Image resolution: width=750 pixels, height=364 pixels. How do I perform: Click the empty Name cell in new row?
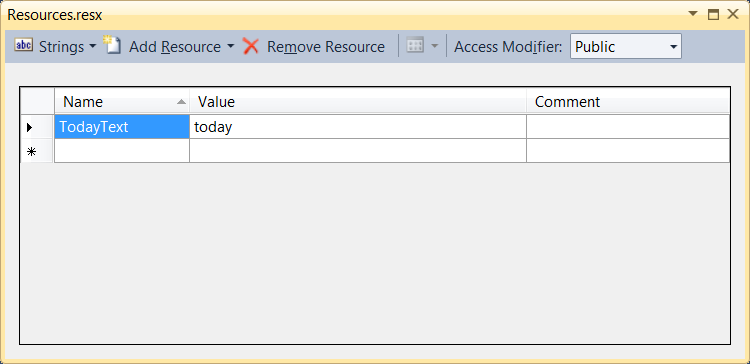coord(122,151)
